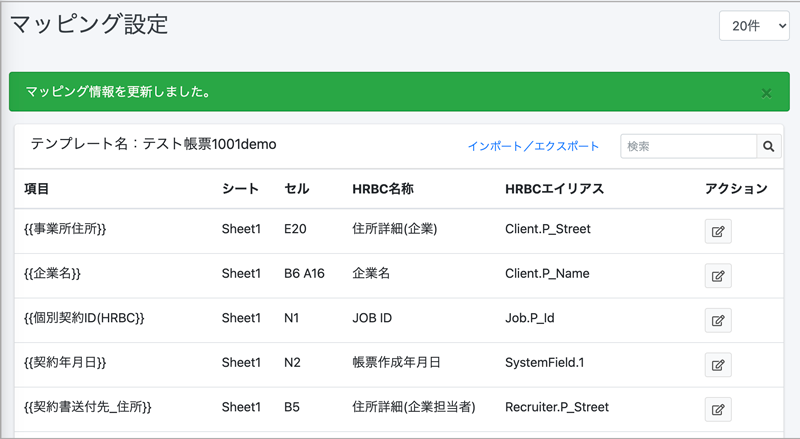Select the セル column header
The width and height of the screenshot is (800, 439).
(297, 189)
